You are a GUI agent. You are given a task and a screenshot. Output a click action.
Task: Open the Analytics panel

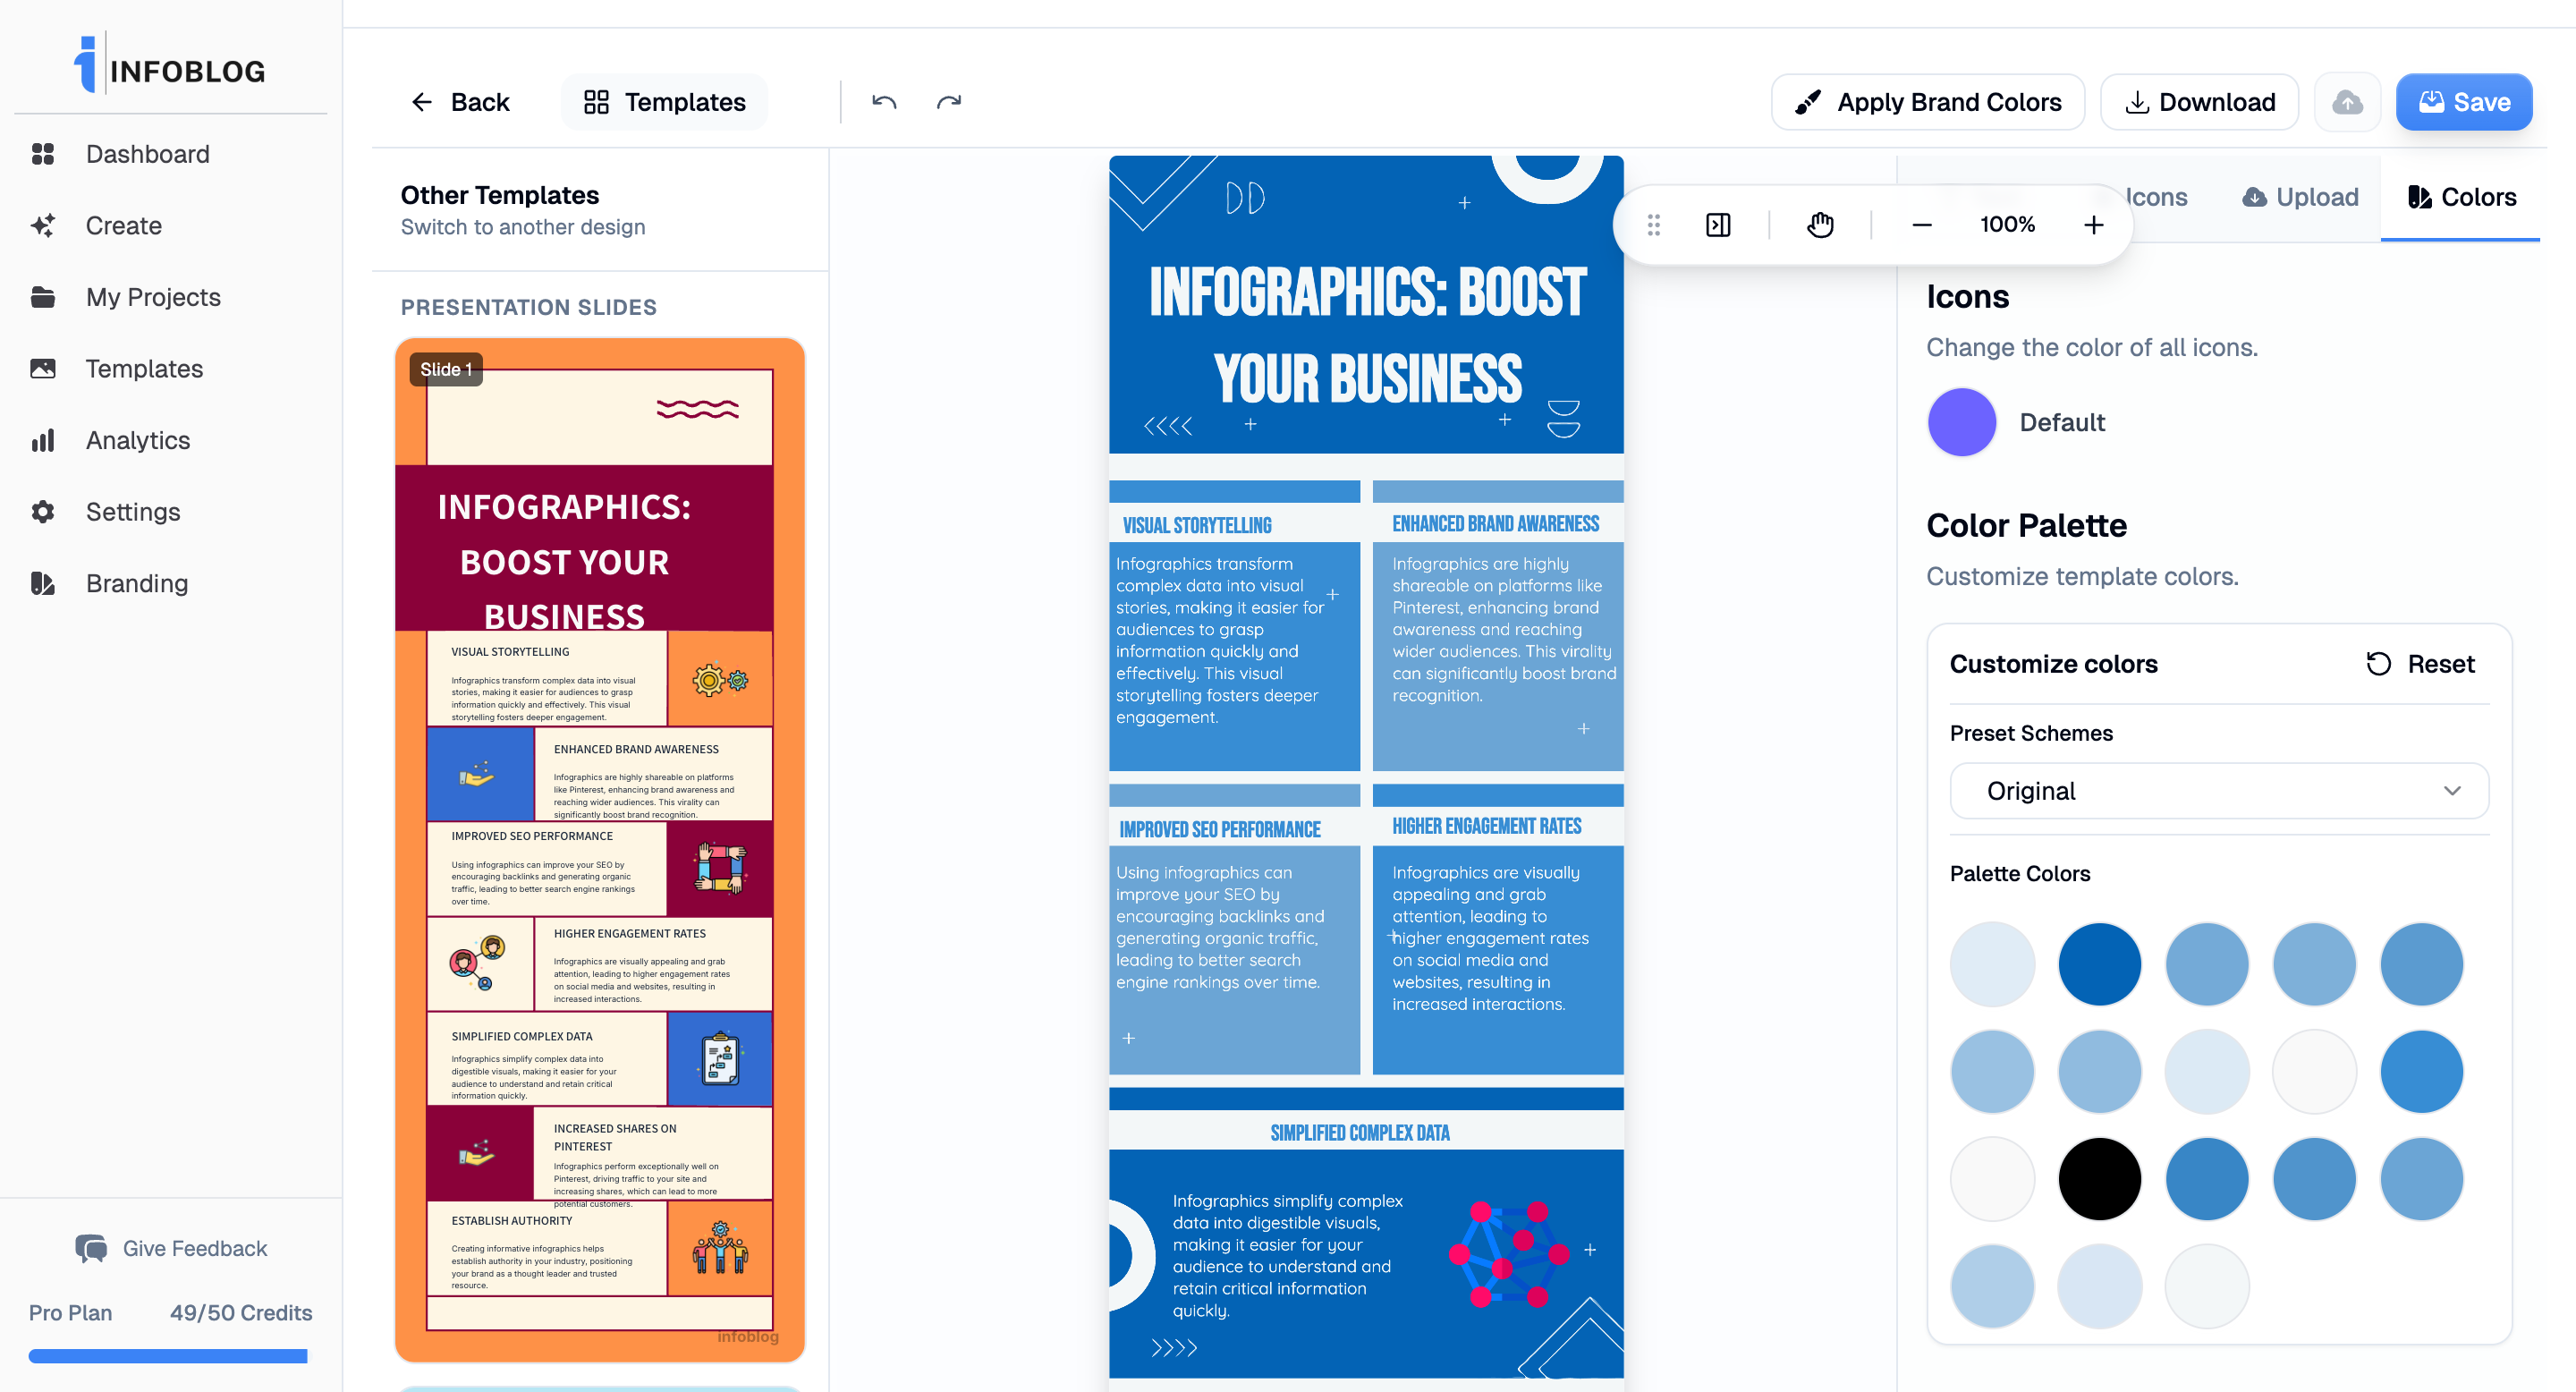[x=137, y=440]
